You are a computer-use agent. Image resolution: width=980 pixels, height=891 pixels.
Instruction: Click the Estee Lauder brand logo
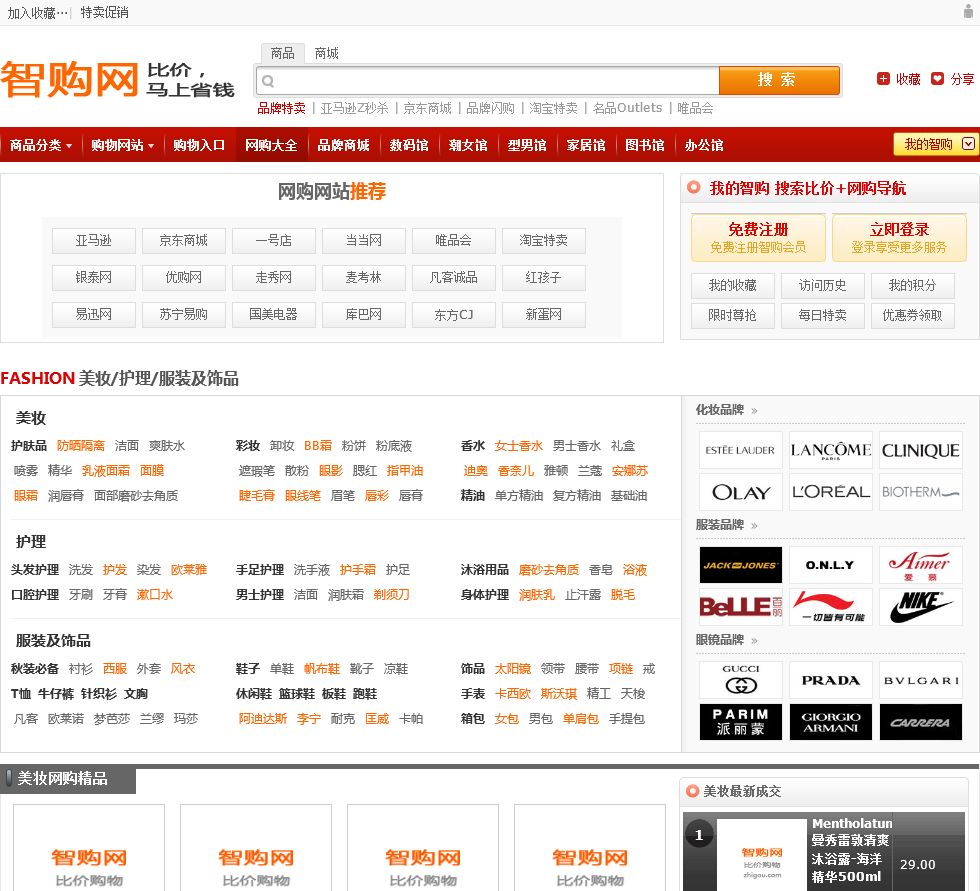740,450
